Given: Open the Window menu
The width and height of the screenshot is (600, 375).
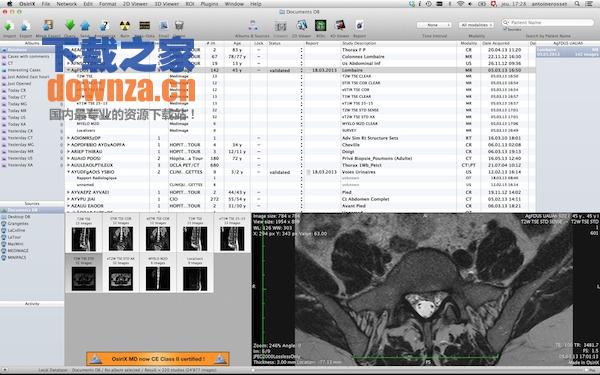Looking at the screenshot, I should 234,4.
